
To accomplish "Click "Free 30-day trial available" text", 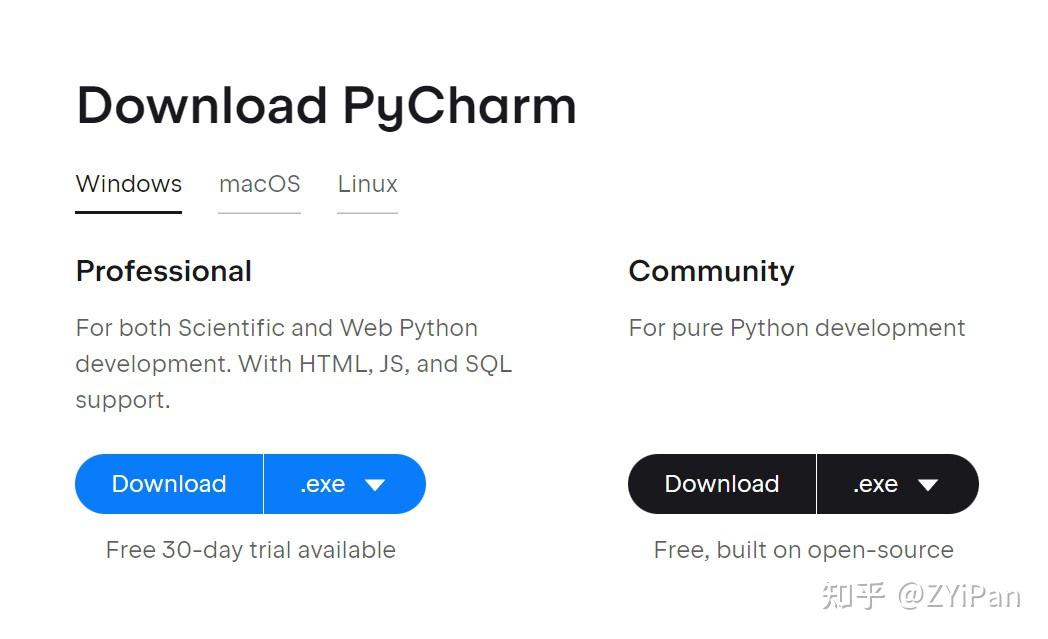I will tap(250, 550).
